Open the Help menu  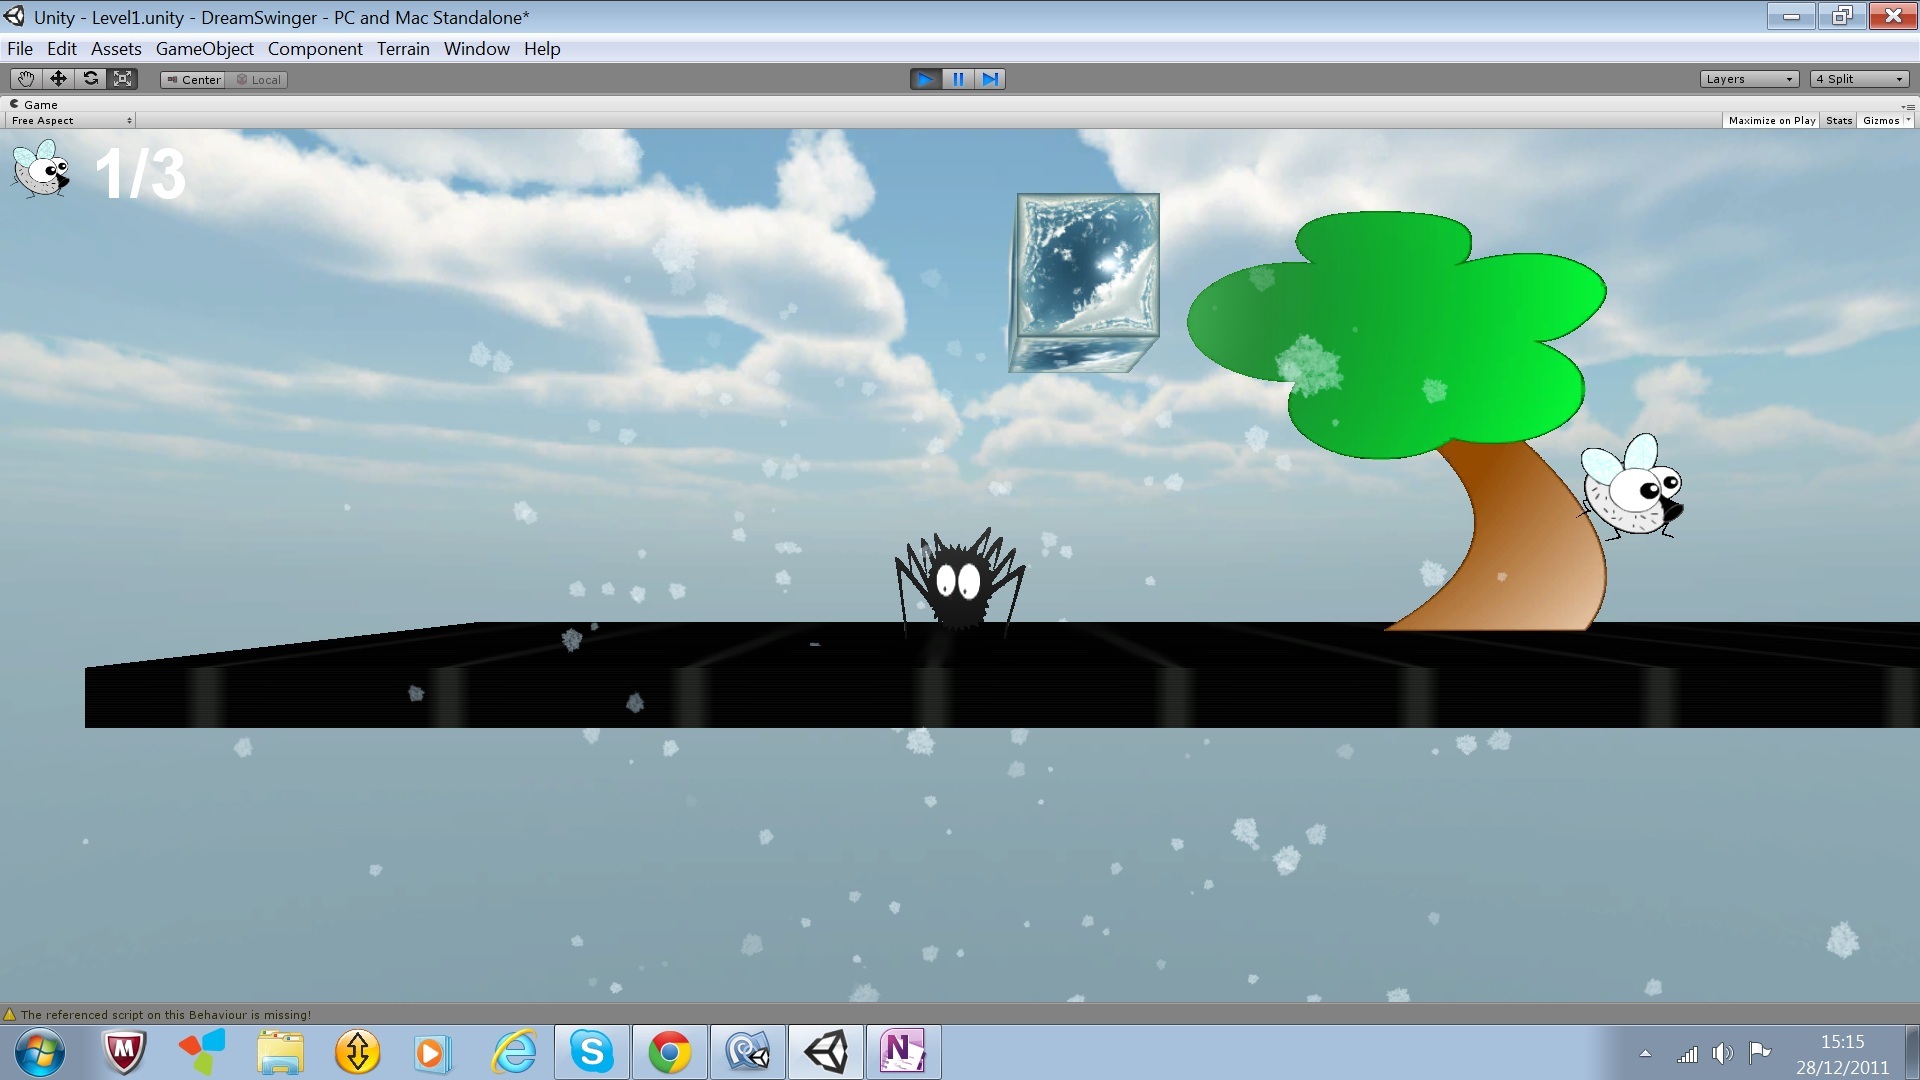[x=542, y=48]
